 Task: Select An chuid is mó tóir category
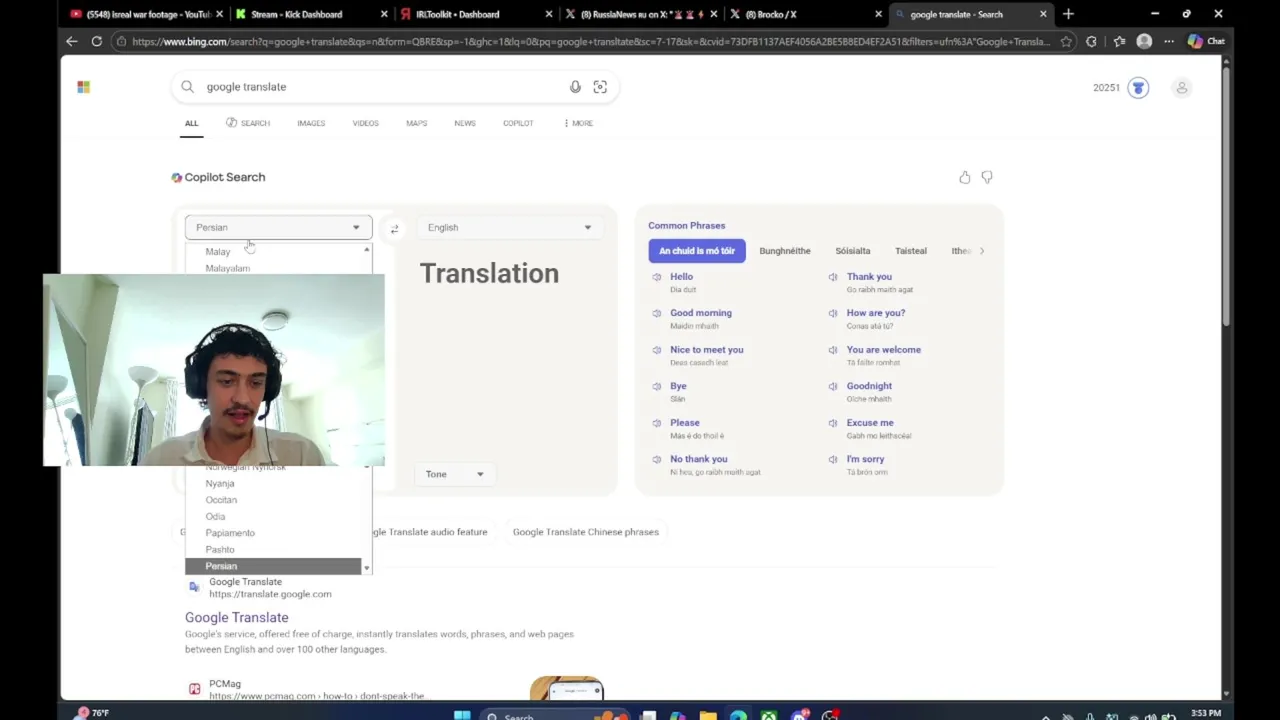coord(697,251)
